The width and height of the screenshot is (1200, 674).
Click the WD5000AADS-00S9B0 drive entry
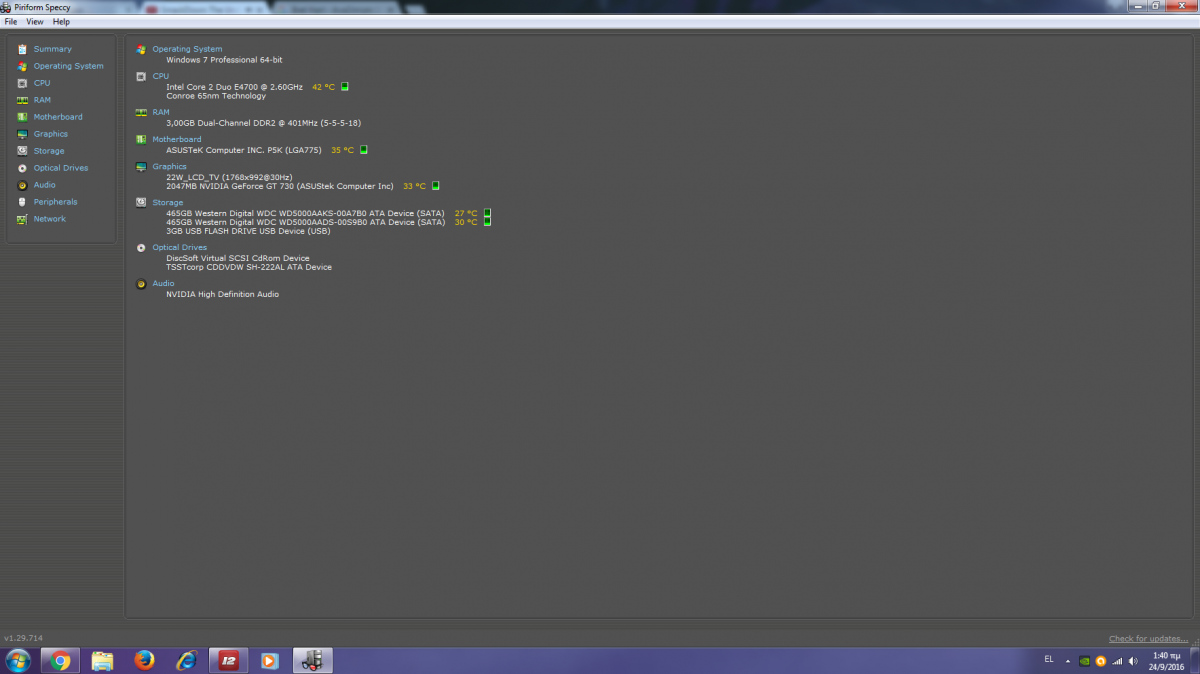click(x=305, y=222)
